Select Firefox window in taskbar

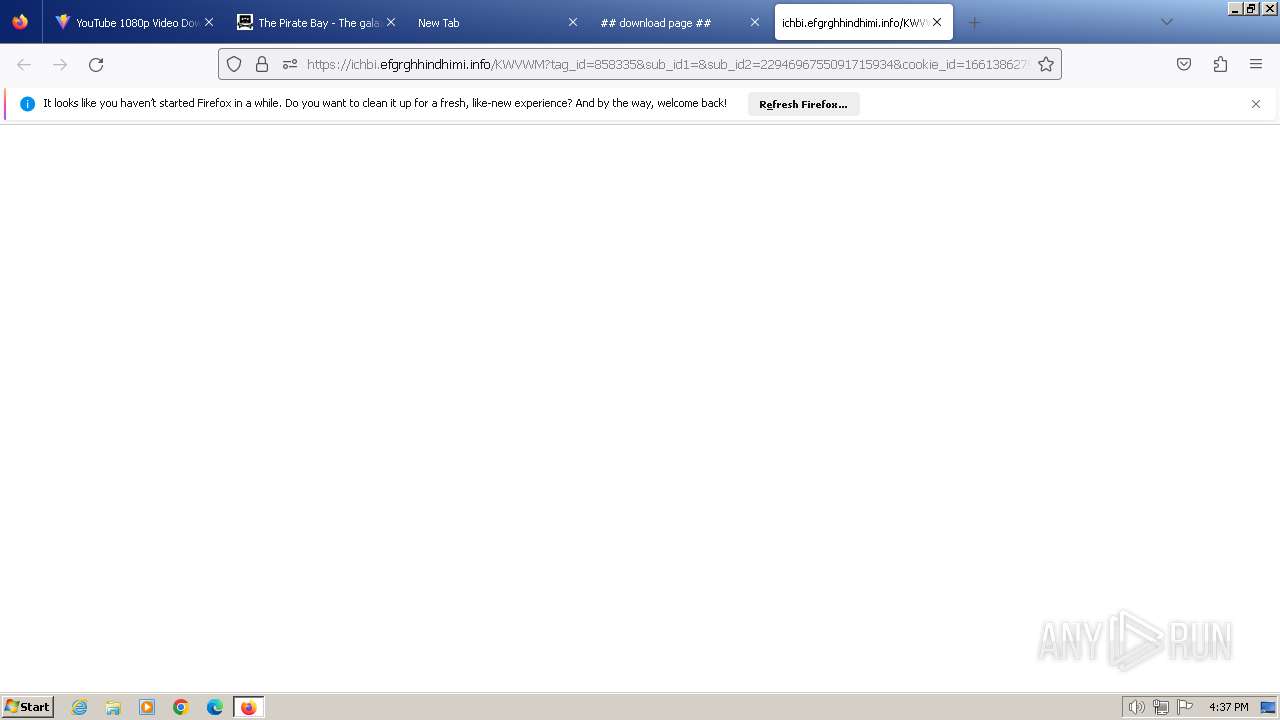click(x=248, y=707)
